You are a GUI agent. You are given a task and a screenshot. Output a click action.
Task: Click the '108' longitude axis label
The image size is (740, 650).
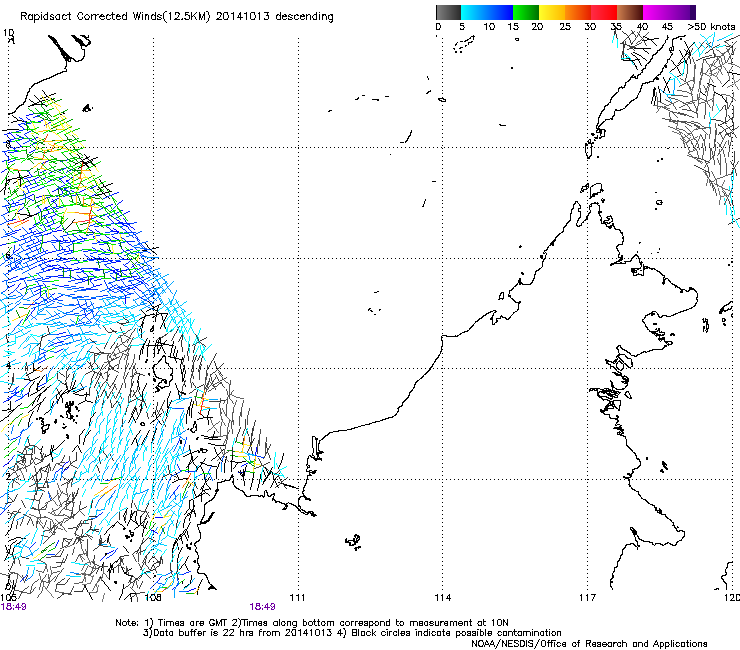tap(153, 598)
